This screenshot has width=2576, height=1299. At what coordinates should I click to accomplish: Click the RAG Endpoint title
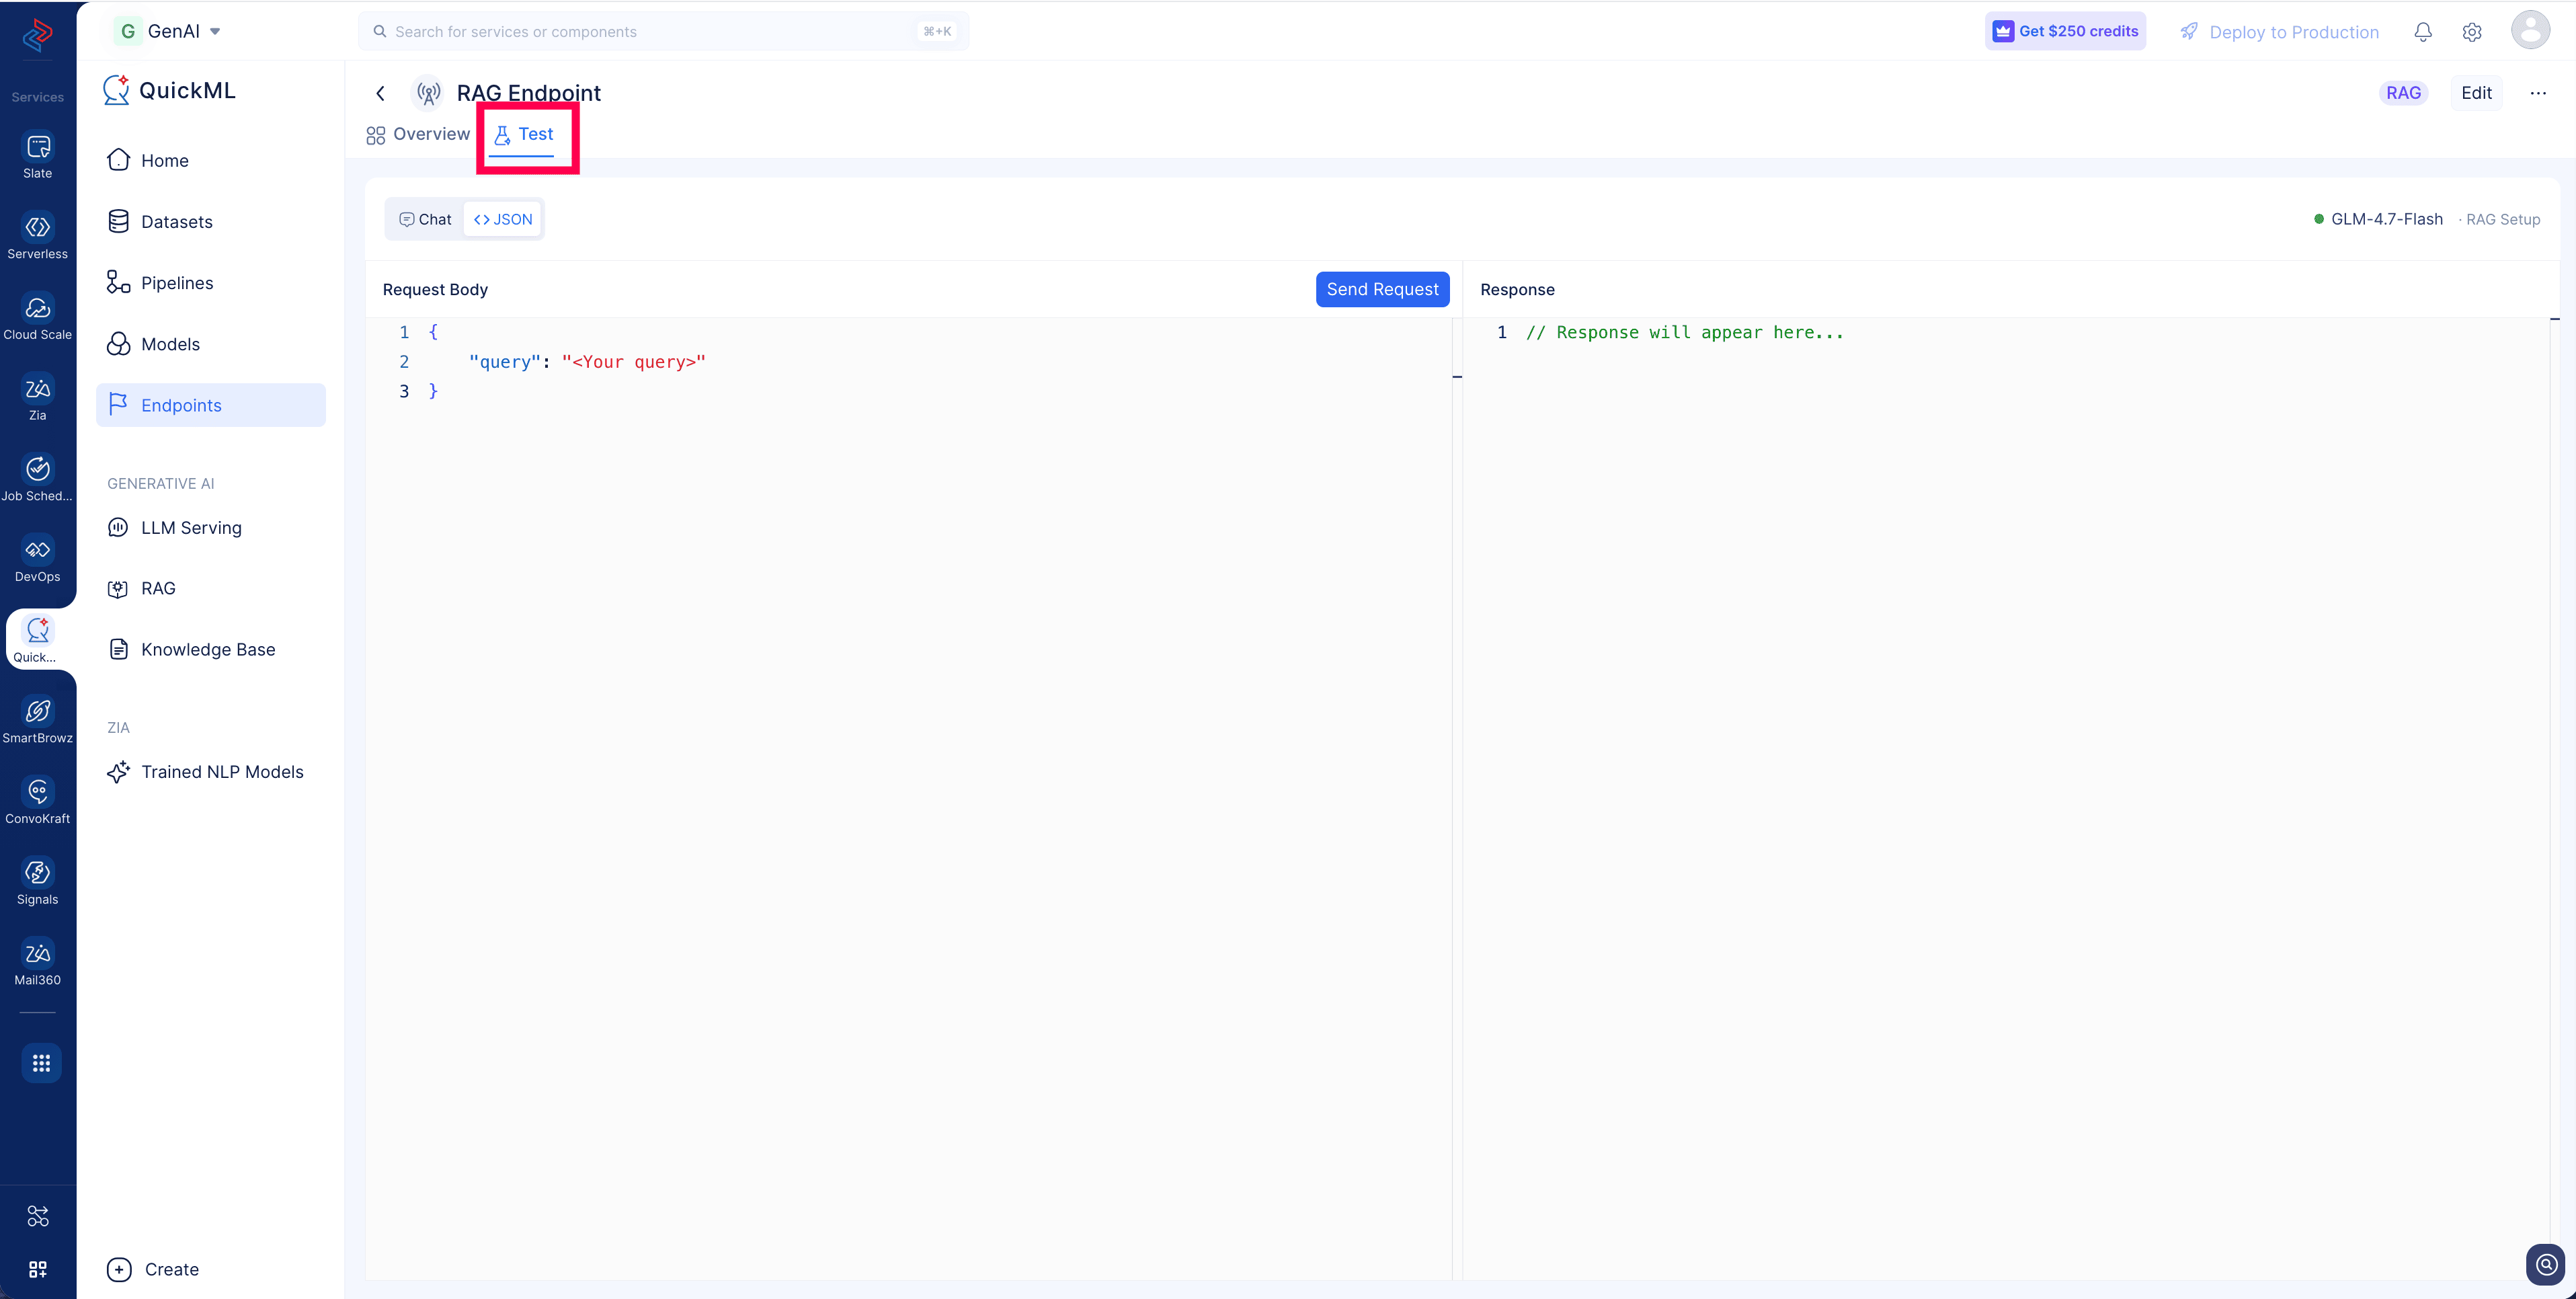click(x=529, y=93)
